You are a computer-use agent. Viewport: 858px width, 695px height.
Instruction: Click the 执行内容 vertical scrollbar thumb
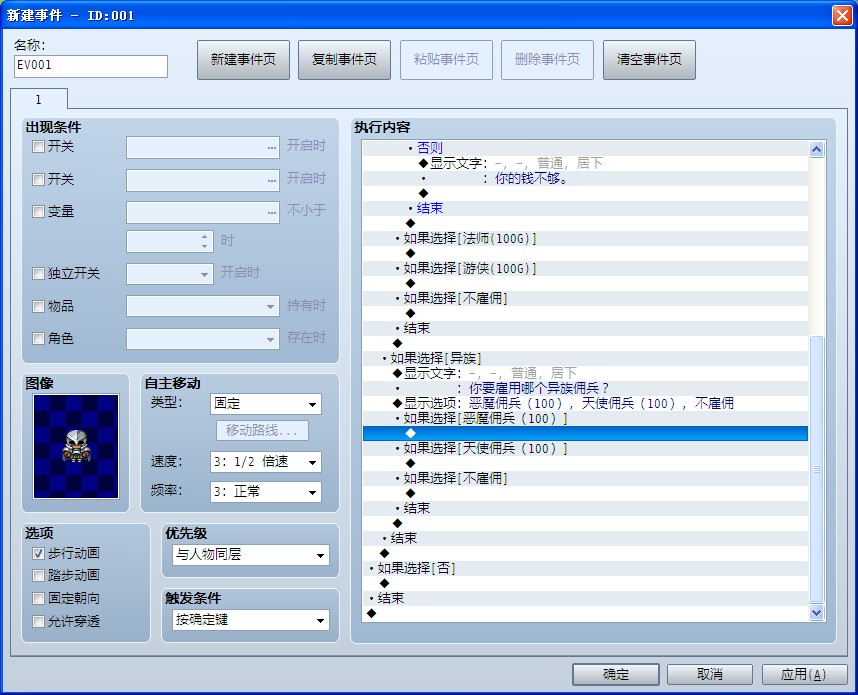point(816,469)
